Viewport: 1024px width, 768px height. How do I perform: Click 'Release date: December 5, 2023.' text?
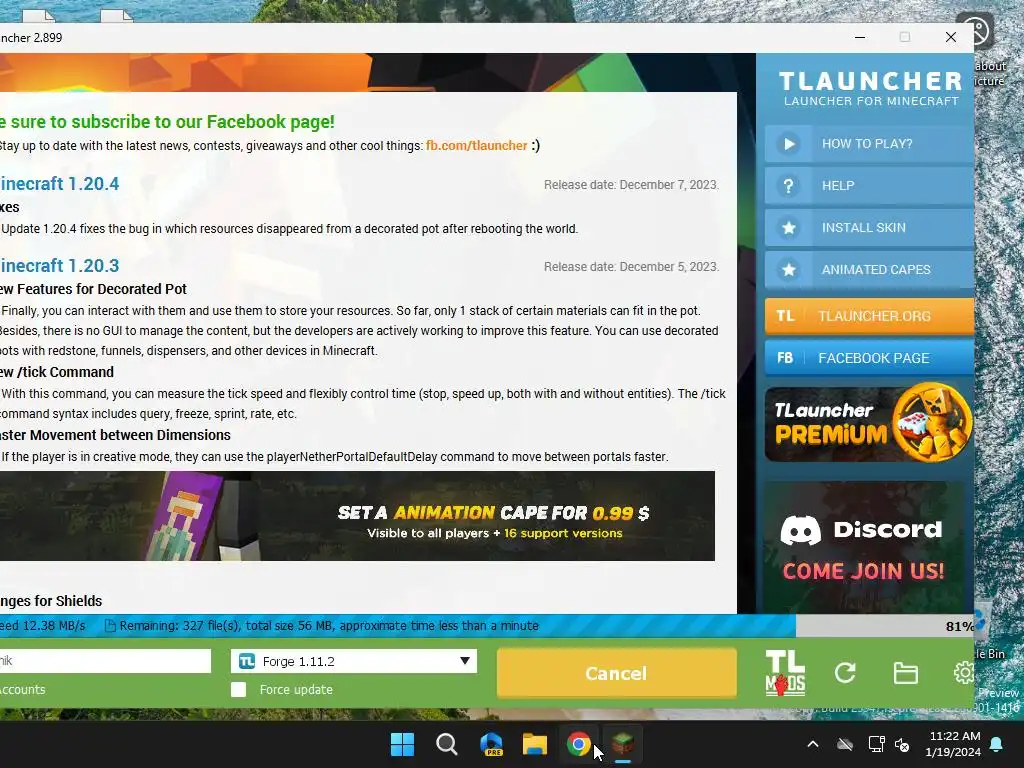(x=631, y=266)
